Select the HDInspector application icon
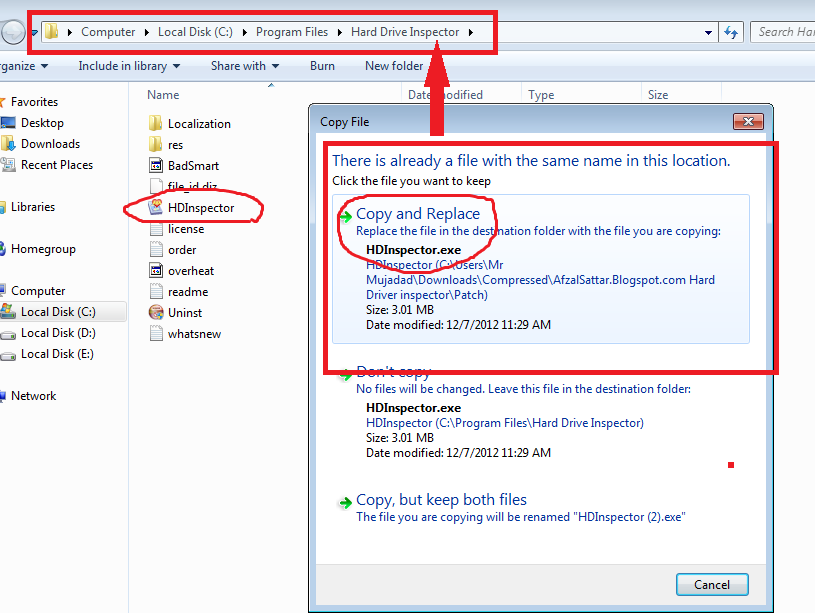The width and height of the screenshot is (815, 613). pos(156,207)
